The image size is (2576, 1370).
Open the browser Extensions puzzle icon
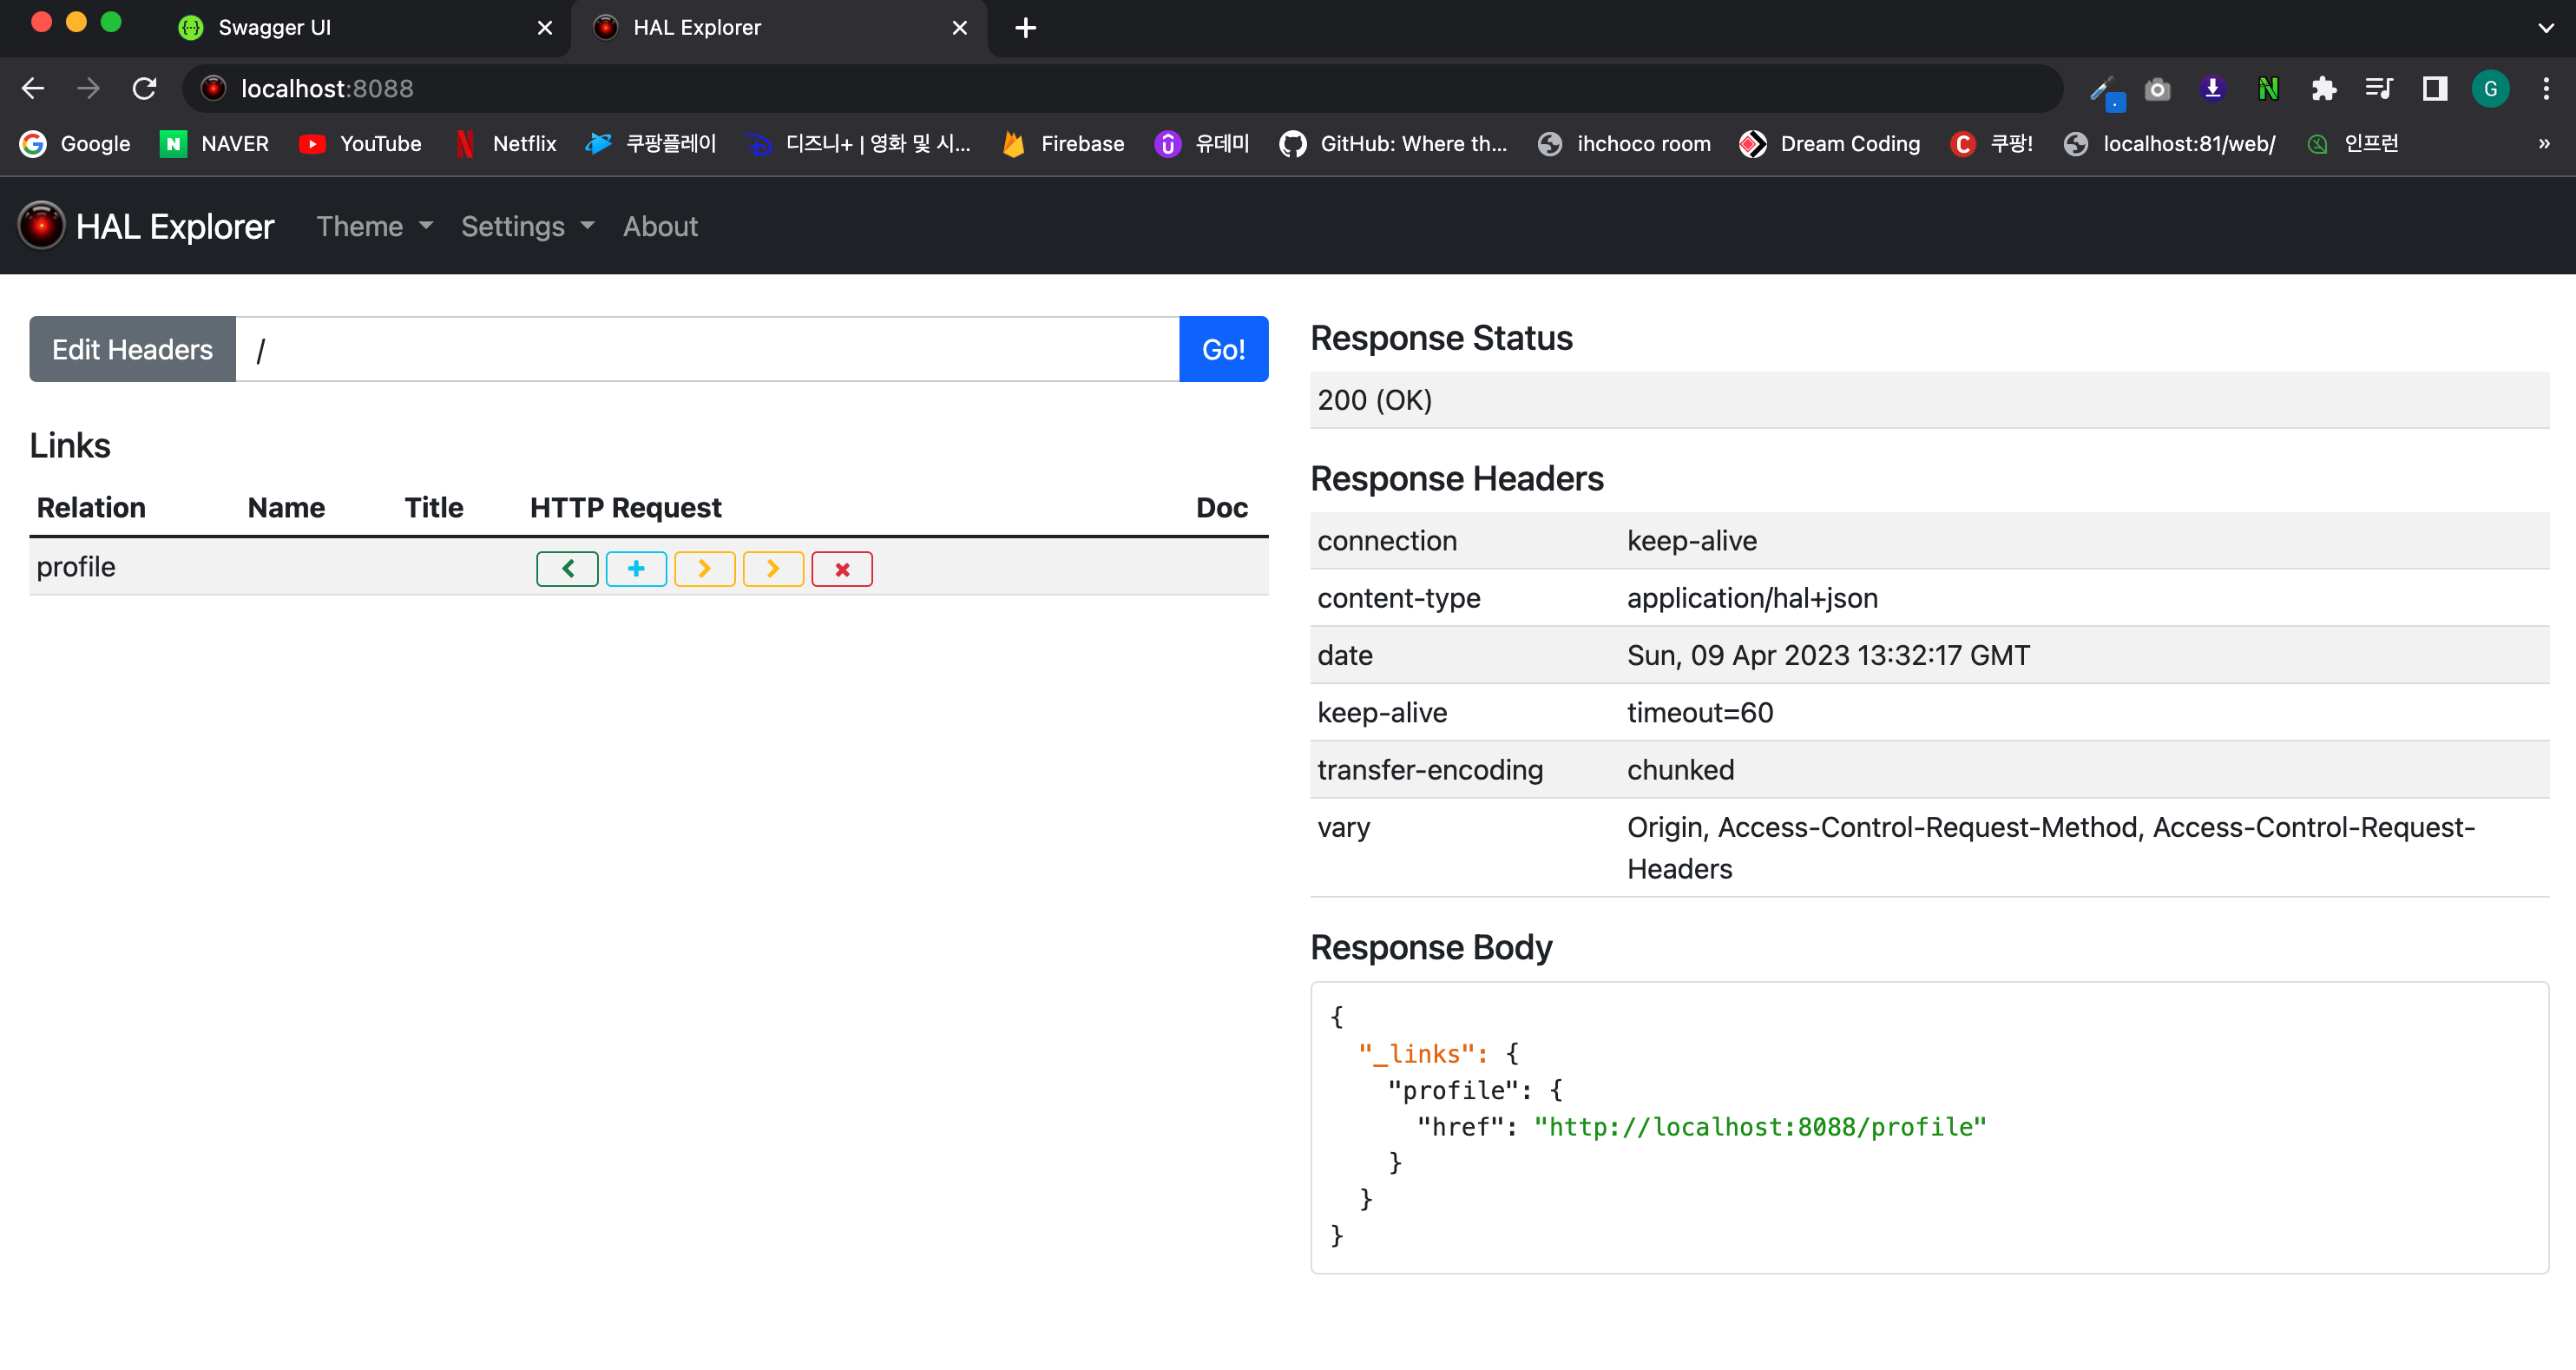pos(2323,89)
